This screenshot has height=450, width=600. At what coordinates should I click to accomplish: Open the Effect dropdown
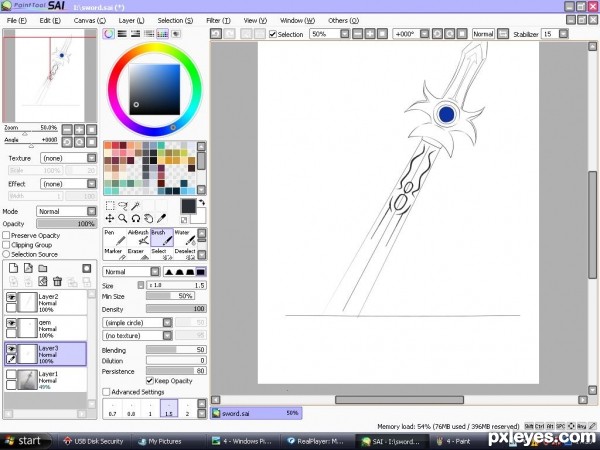91,184
